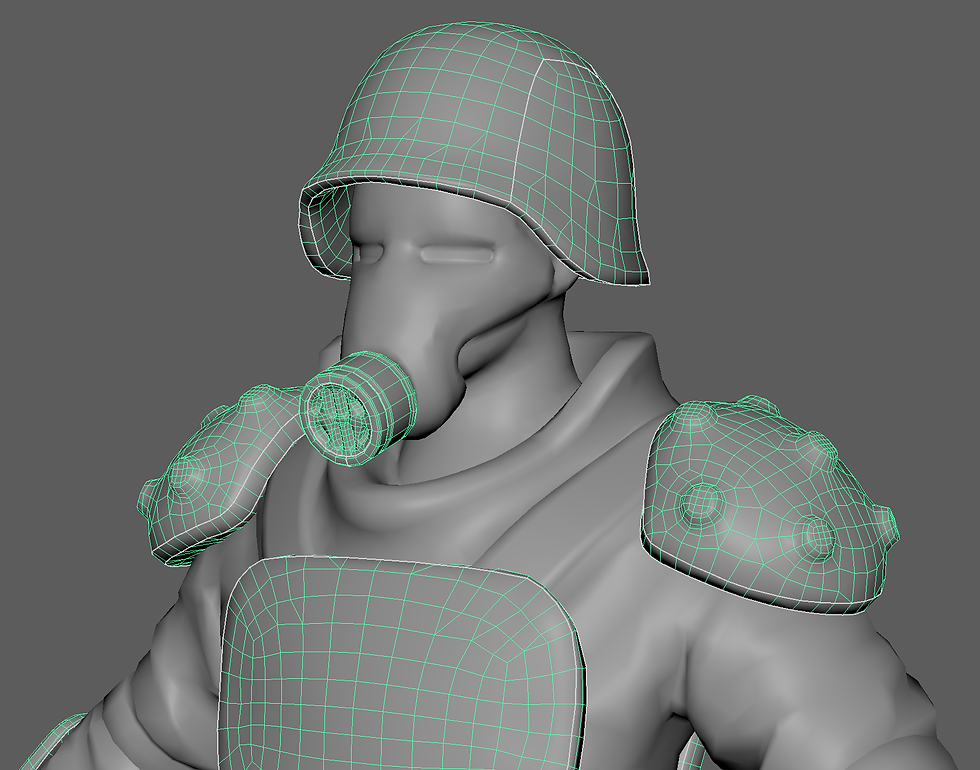
Task: Select the chest armor plate mesh
Action: (x=400, y=664)
